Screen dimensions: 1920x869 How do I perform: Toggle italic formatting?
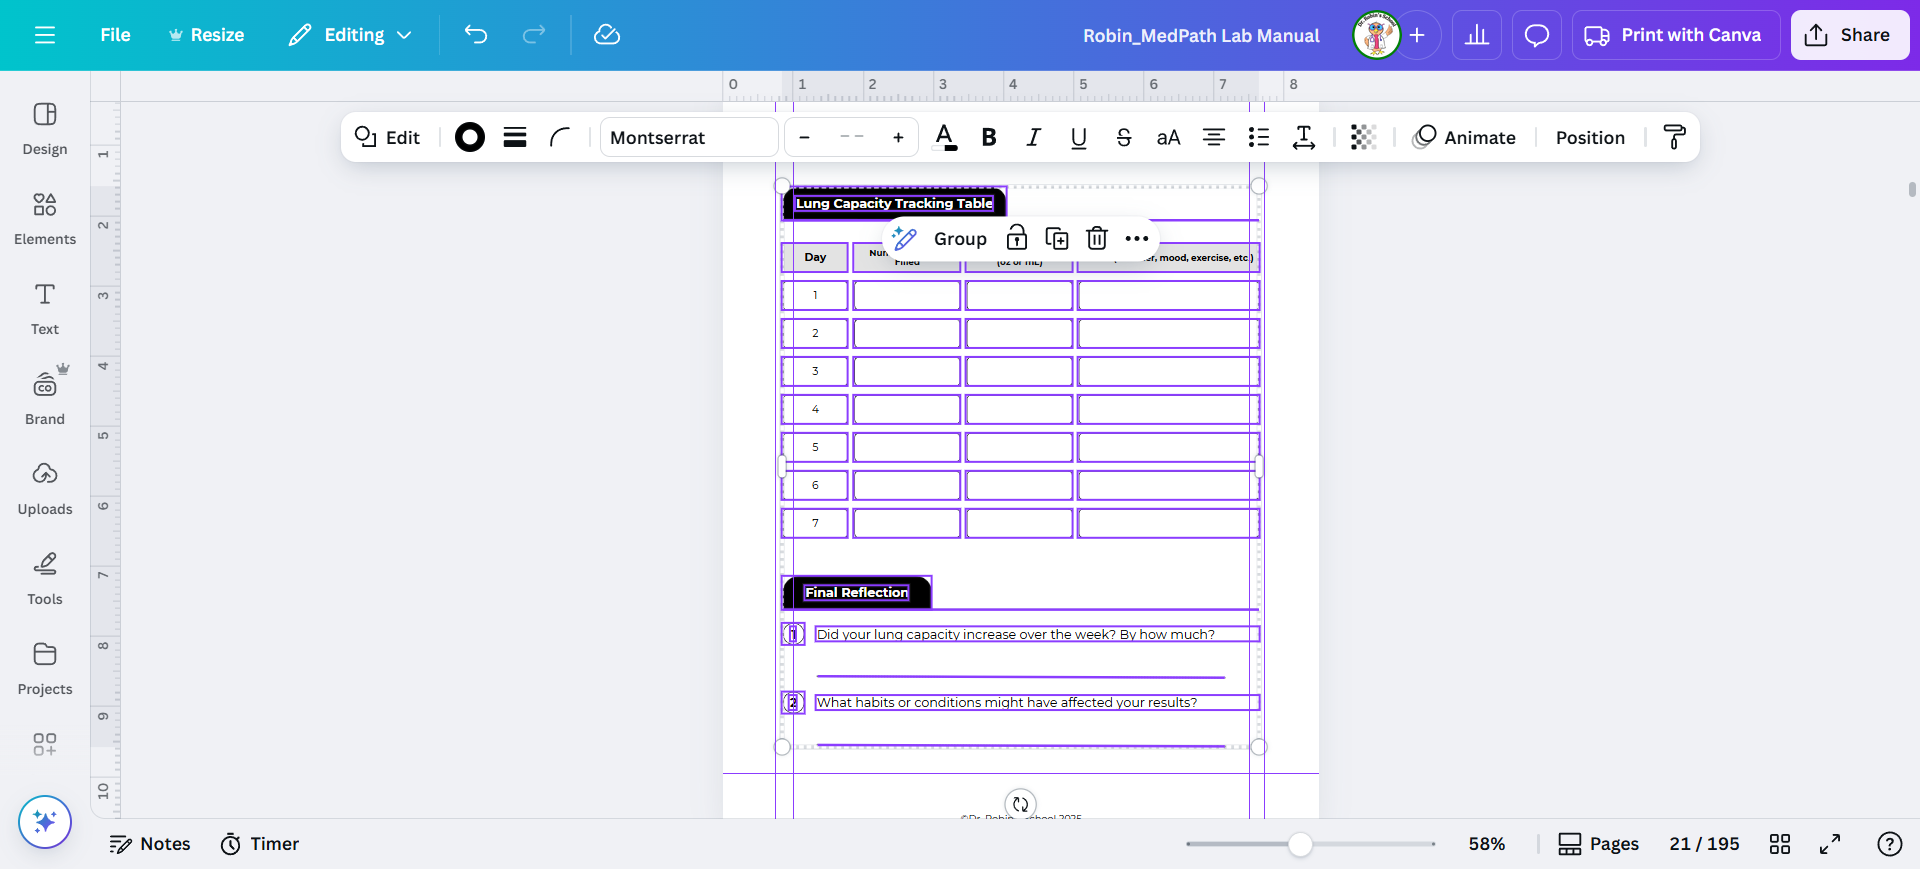point(1034,137)
